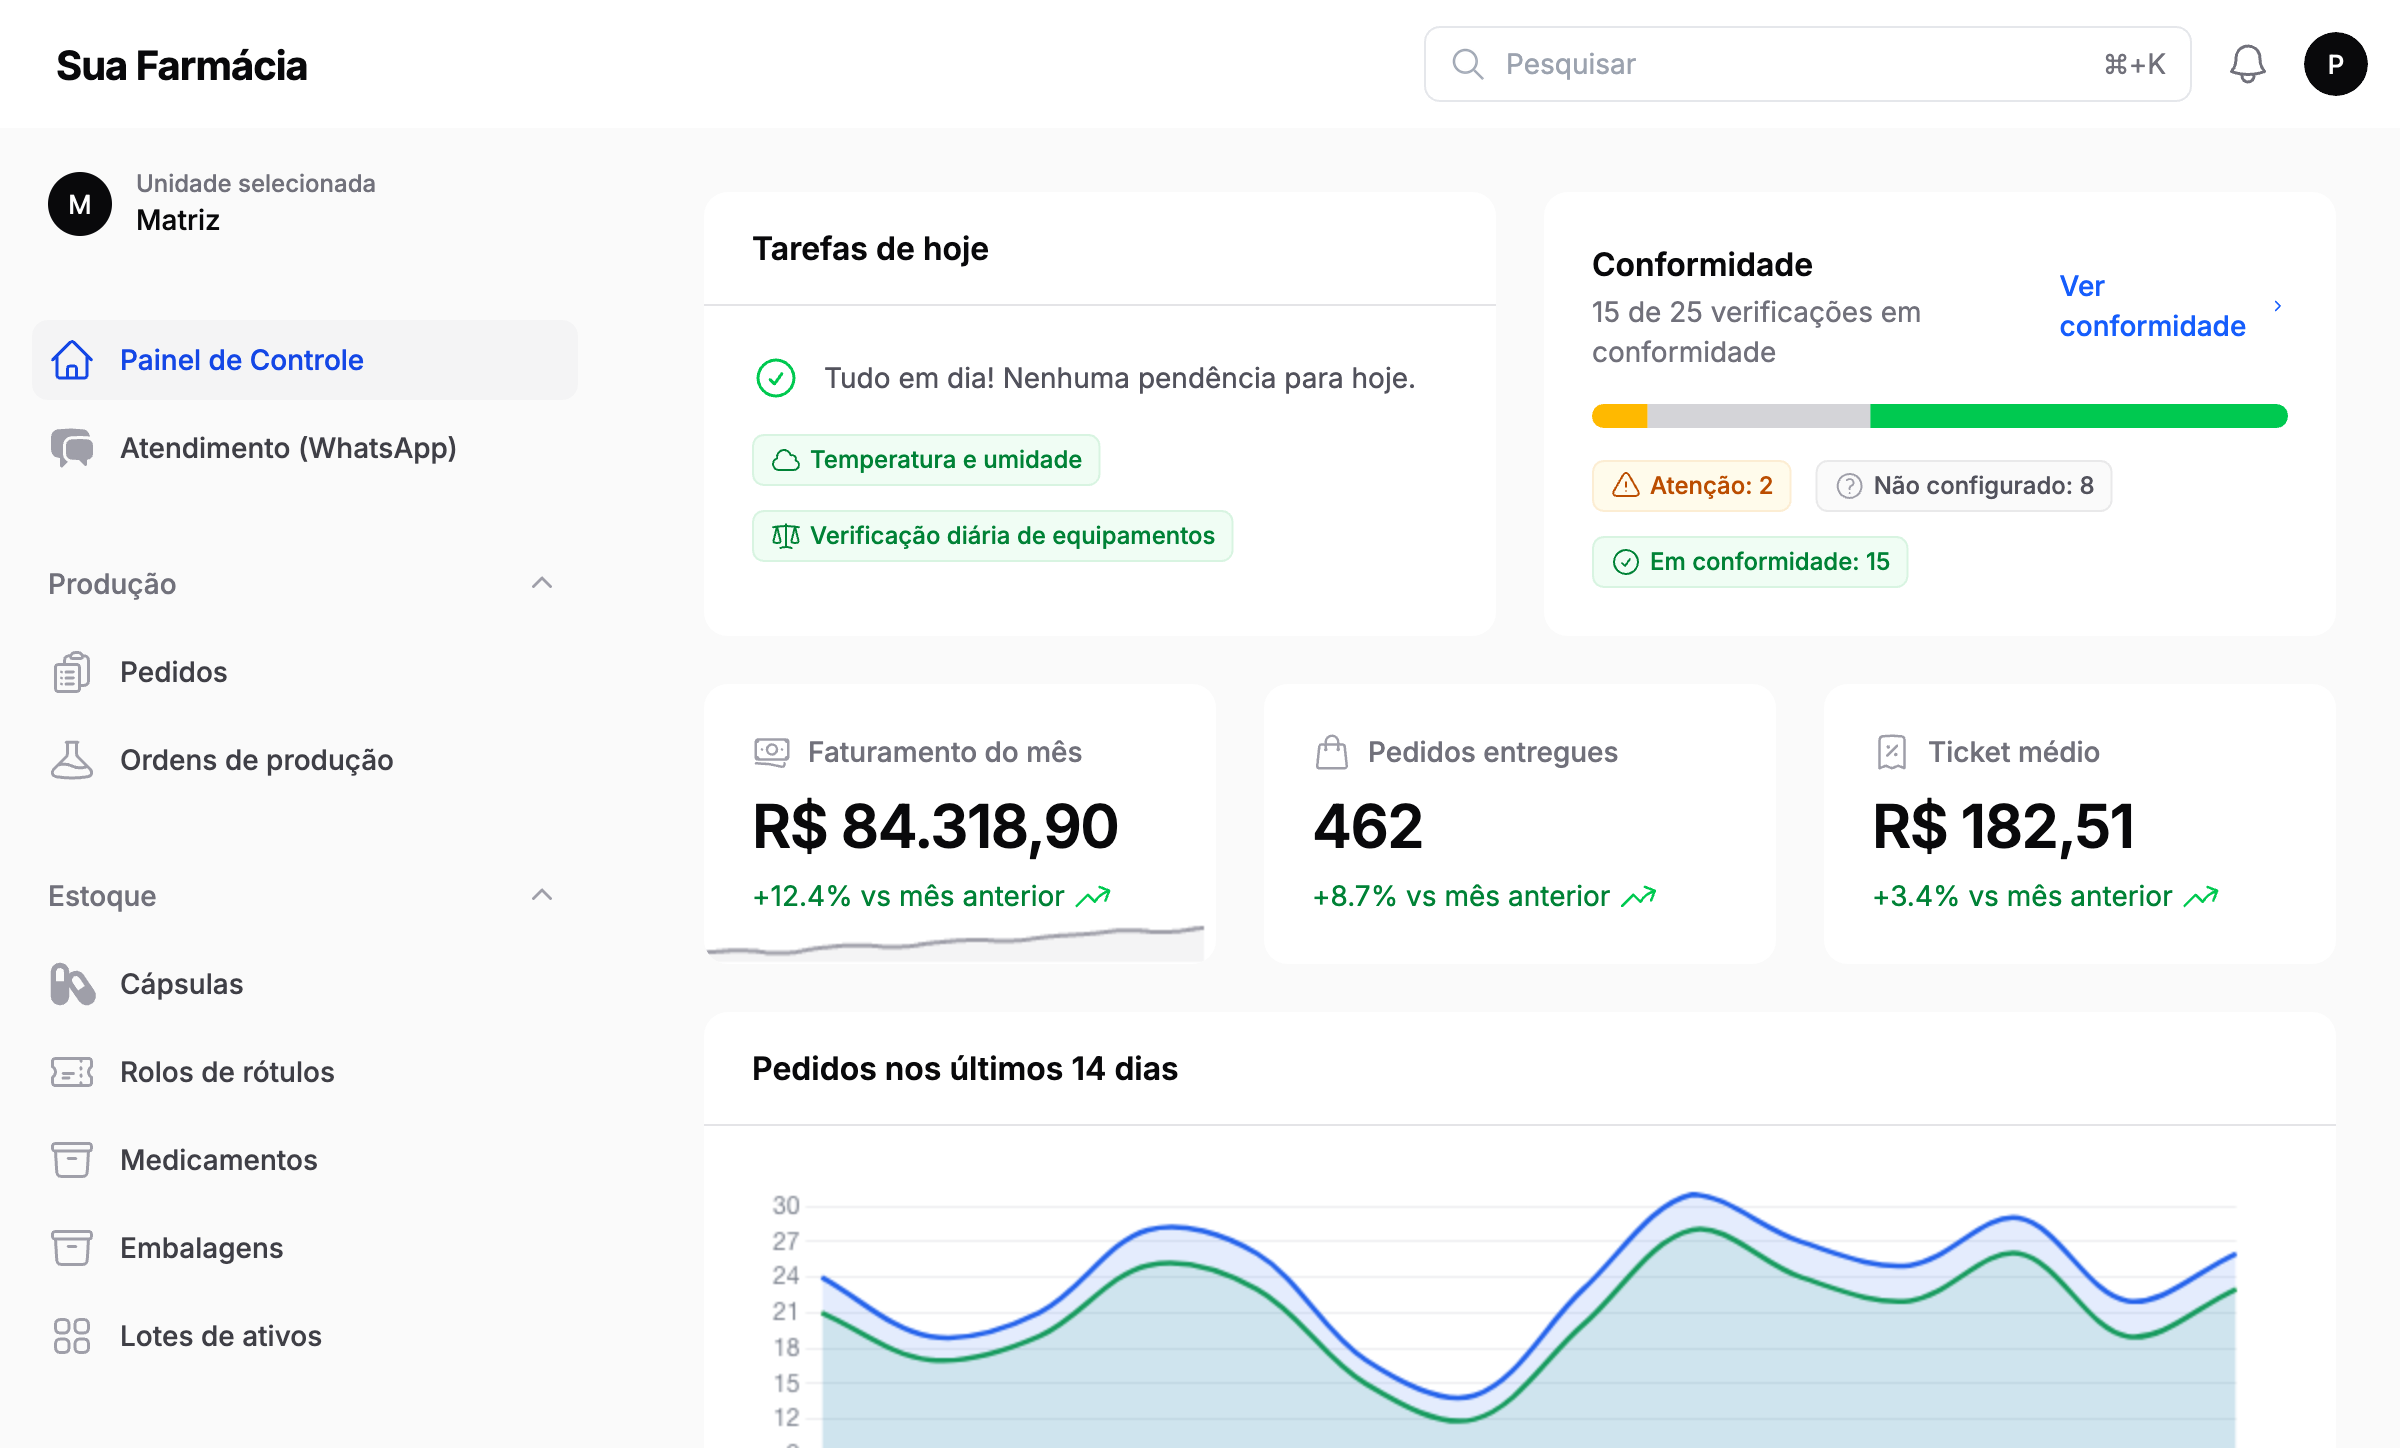Click the Sua Farmácia logo
The width and height of the screenshot is (2400, 1448).
[x=182, y=66]
